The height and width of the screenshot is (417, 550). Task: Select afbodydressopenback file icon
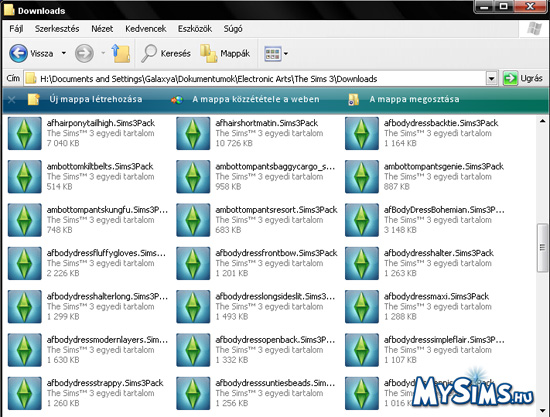(x=193, y=350)
